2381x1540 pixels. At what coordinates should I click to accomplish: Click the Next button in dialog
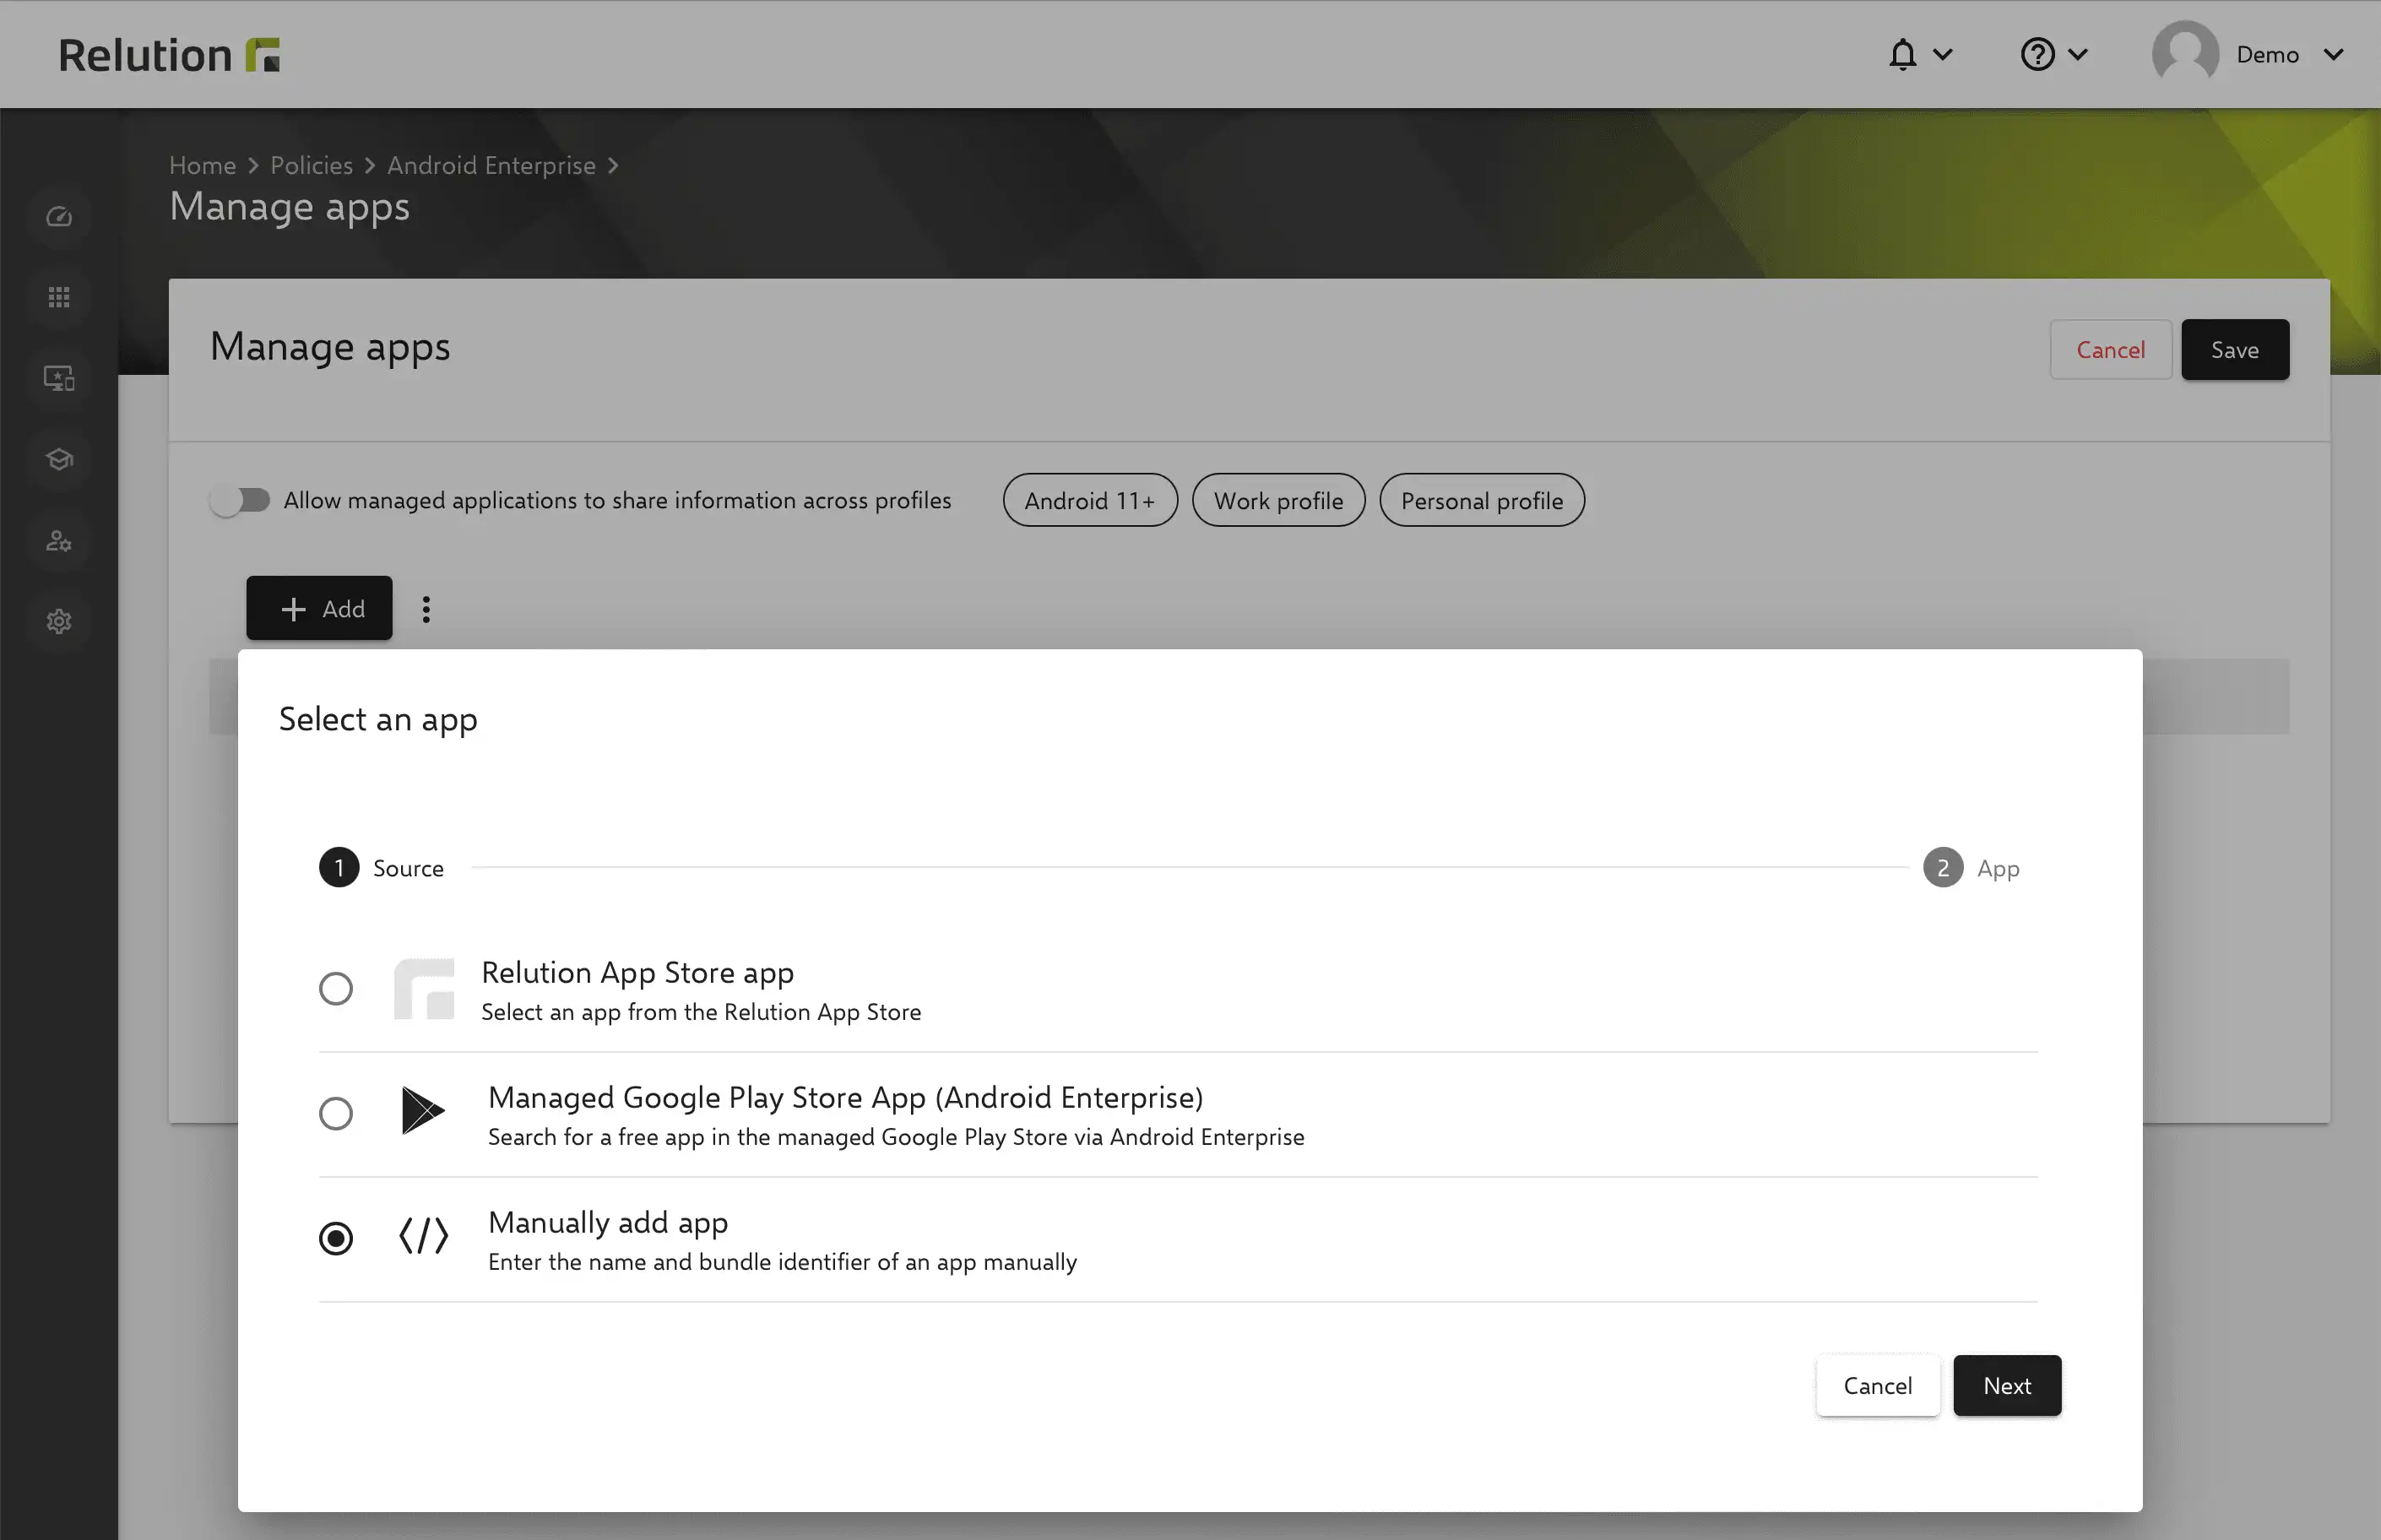pos(2007,1385)
